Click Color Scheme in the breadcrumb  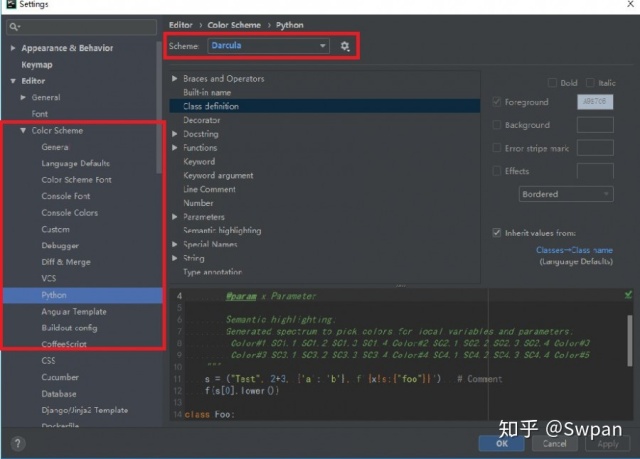(x=234, y=25)
